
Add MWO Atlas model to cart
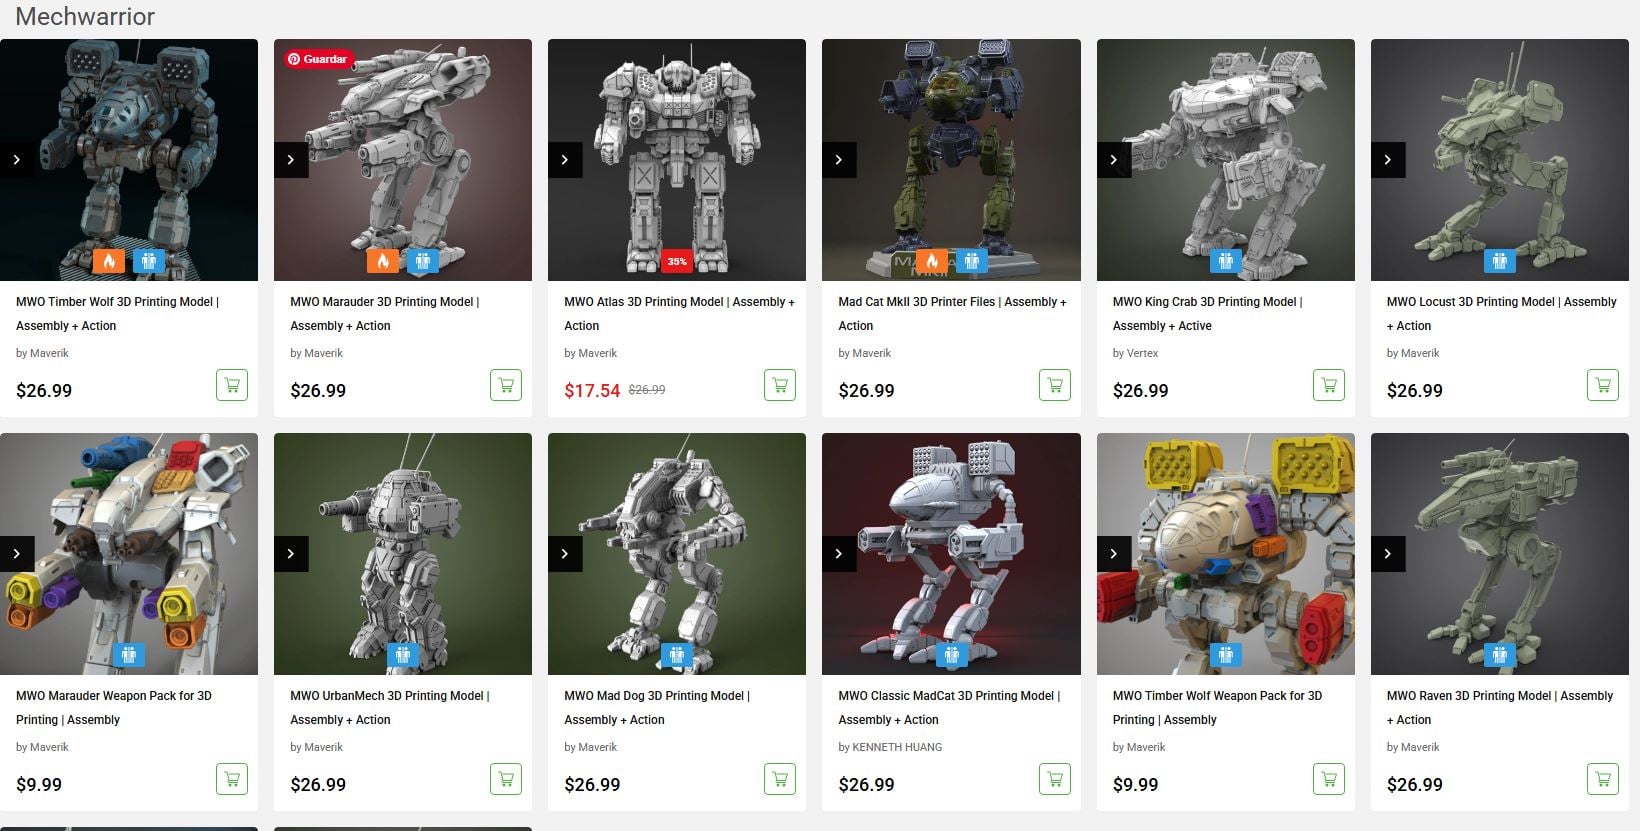pos(780,385)
